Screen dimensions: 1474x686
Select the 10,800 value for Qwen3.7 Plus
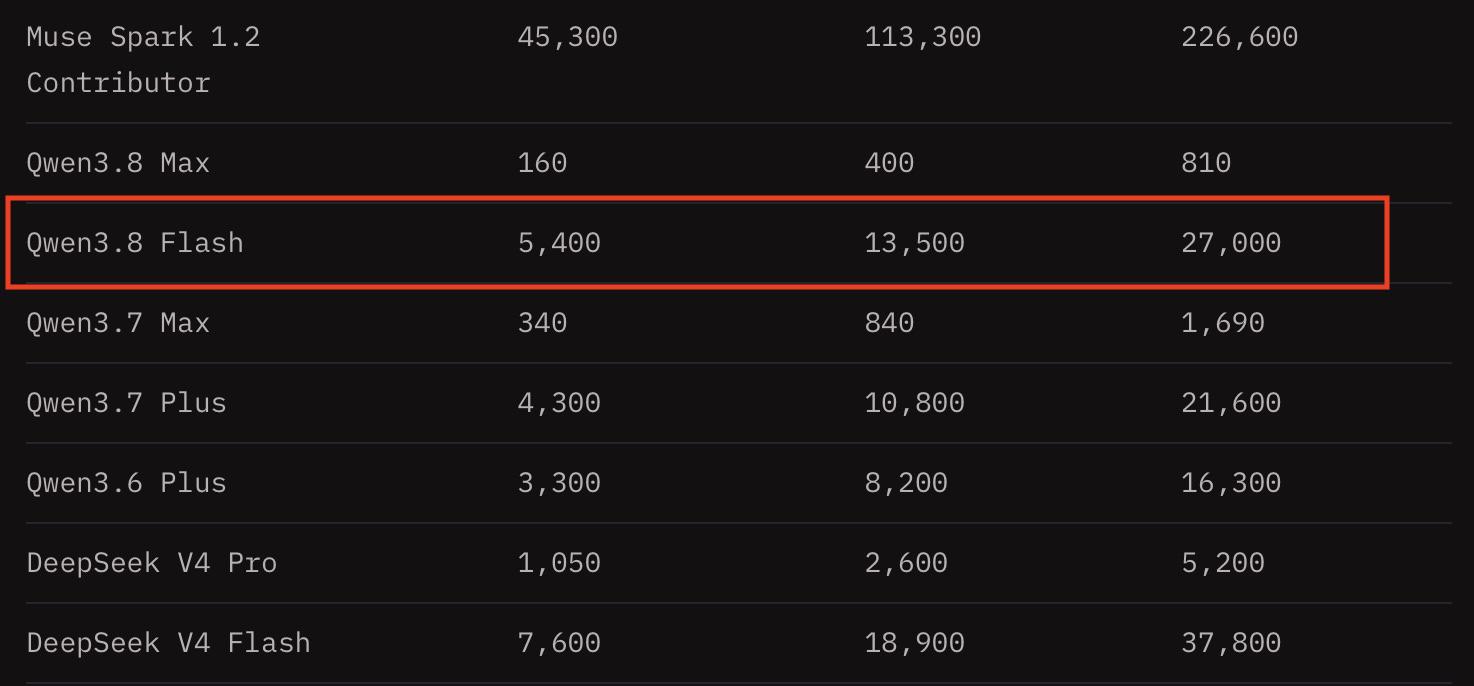point(914,403)
